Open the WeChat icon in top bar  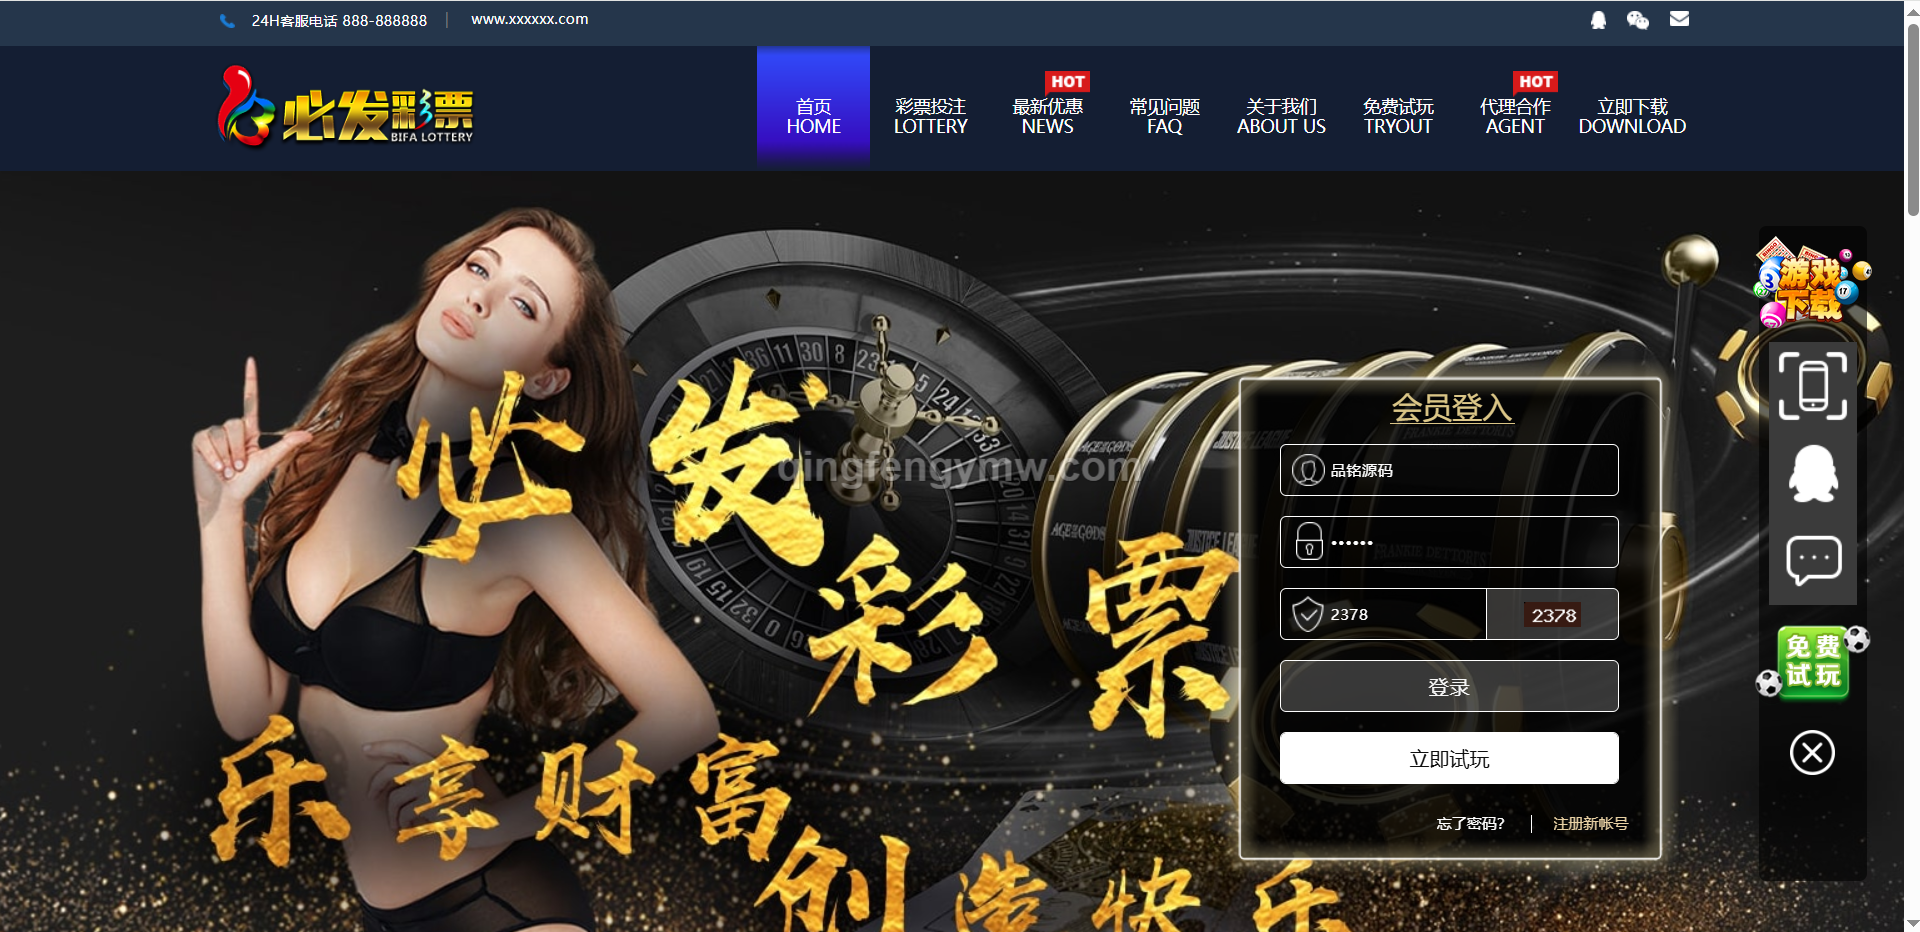click(1637, 20)
